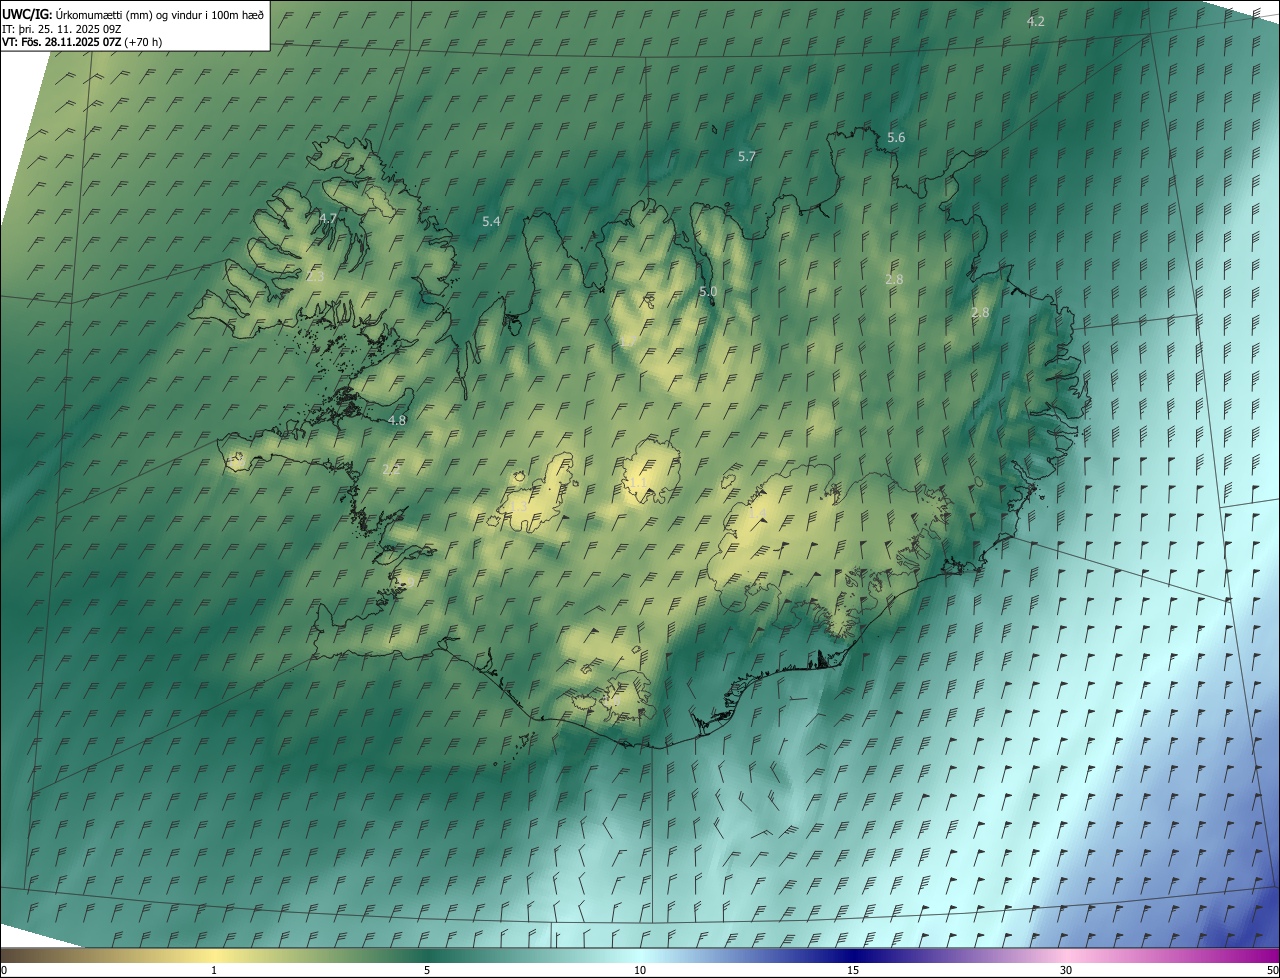Click the color scale label 1
The width and height of the screenshot is (1280, 978).
pos(214,970)
